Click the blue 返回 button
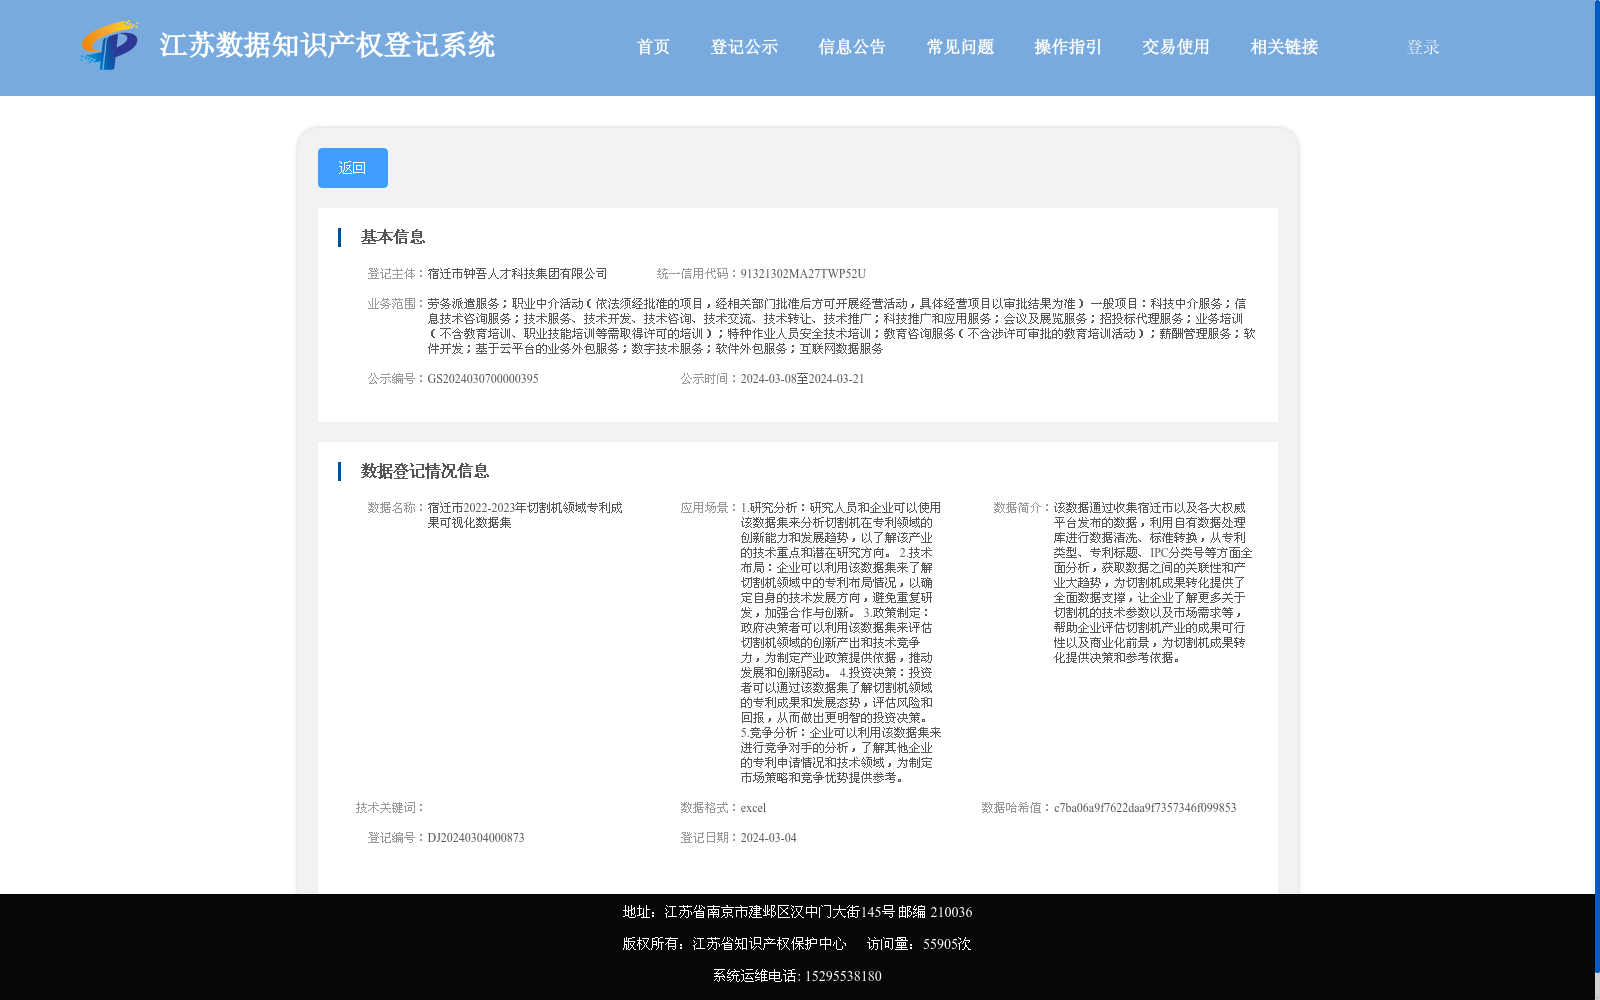Screen dimensions: 1600x1000 [x=353, y=168]
